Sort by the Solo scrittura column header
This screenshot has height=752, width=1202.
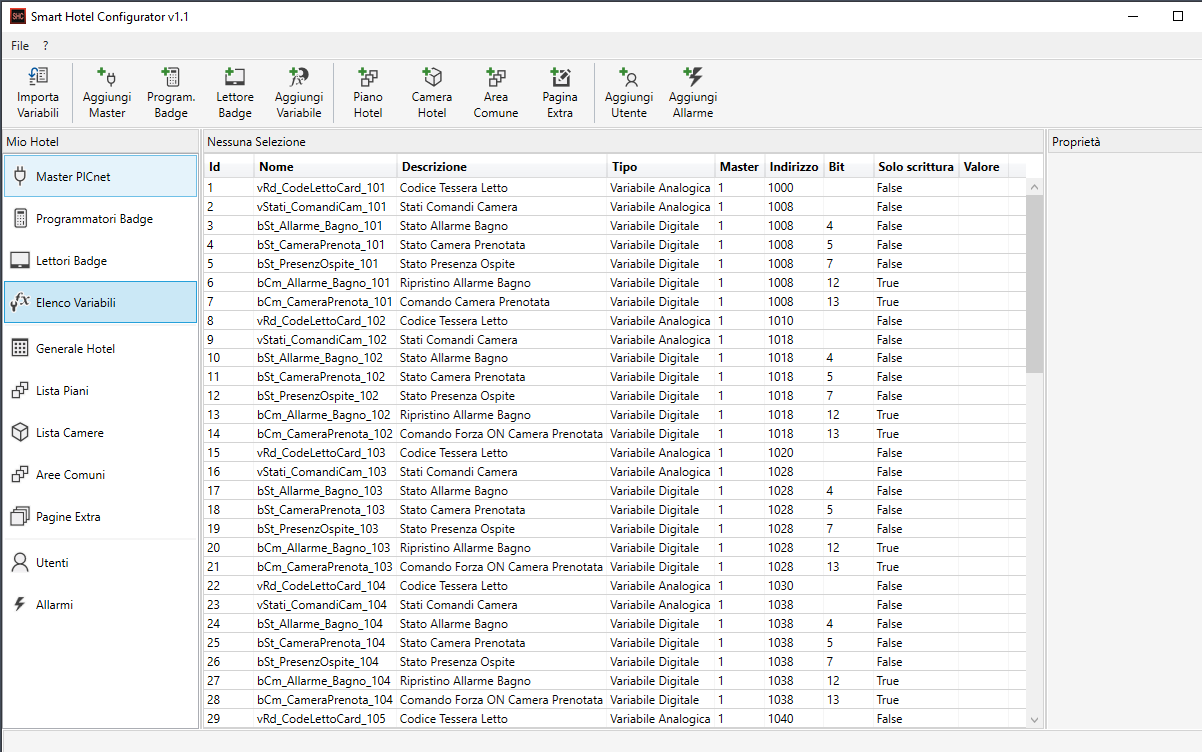pyautogui.click(x=916, y=167)
